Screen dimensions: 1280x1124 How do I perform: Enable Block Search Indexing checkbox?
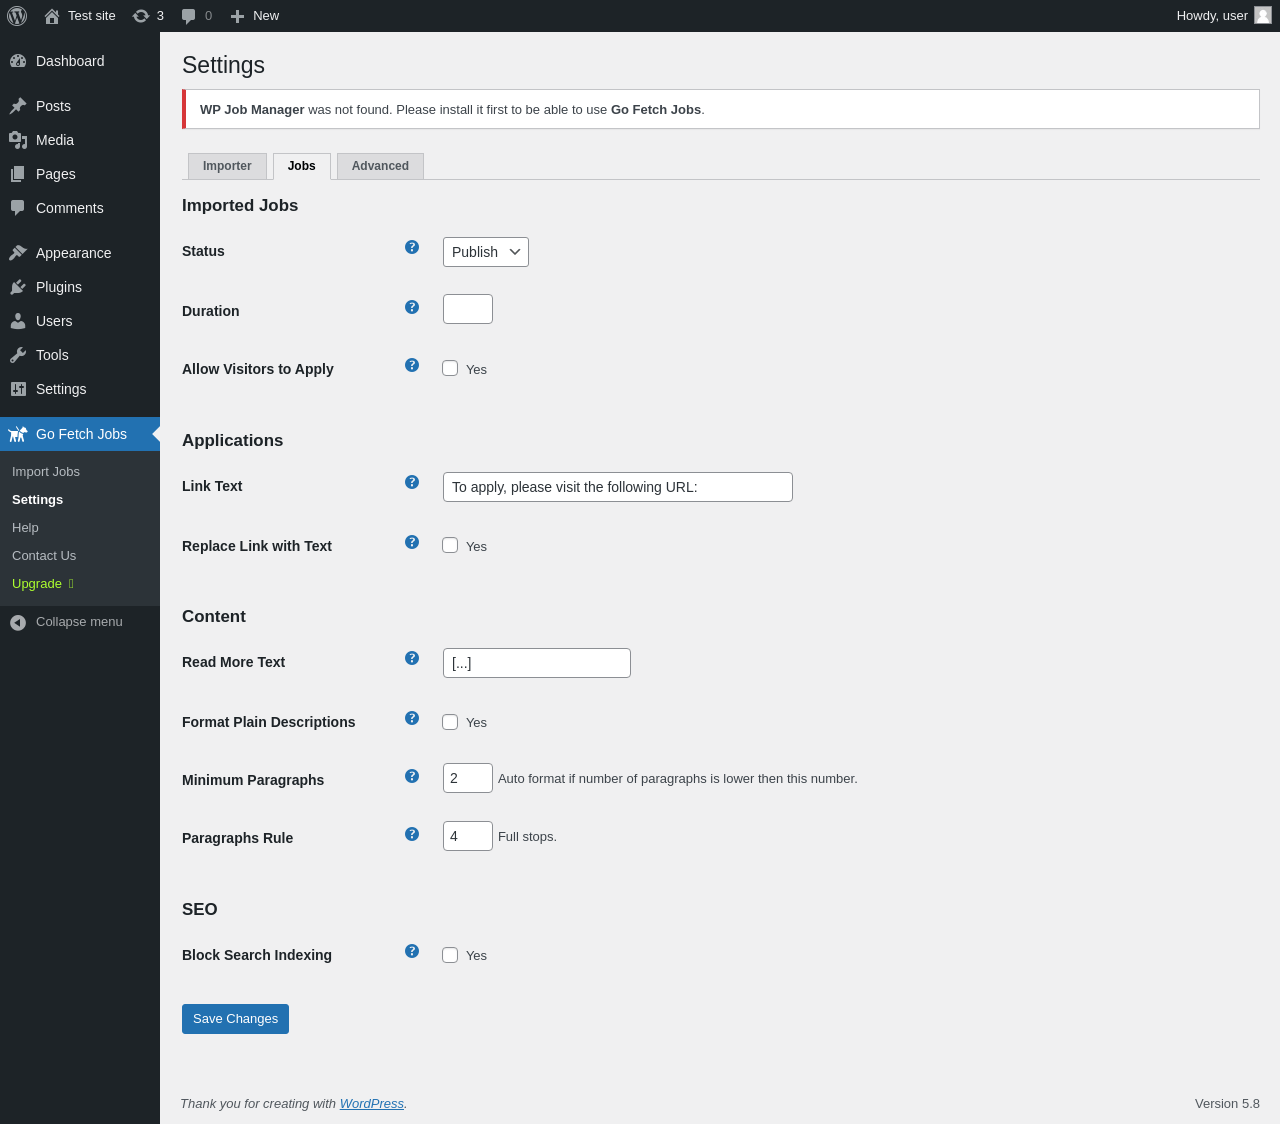coord(450,955)
